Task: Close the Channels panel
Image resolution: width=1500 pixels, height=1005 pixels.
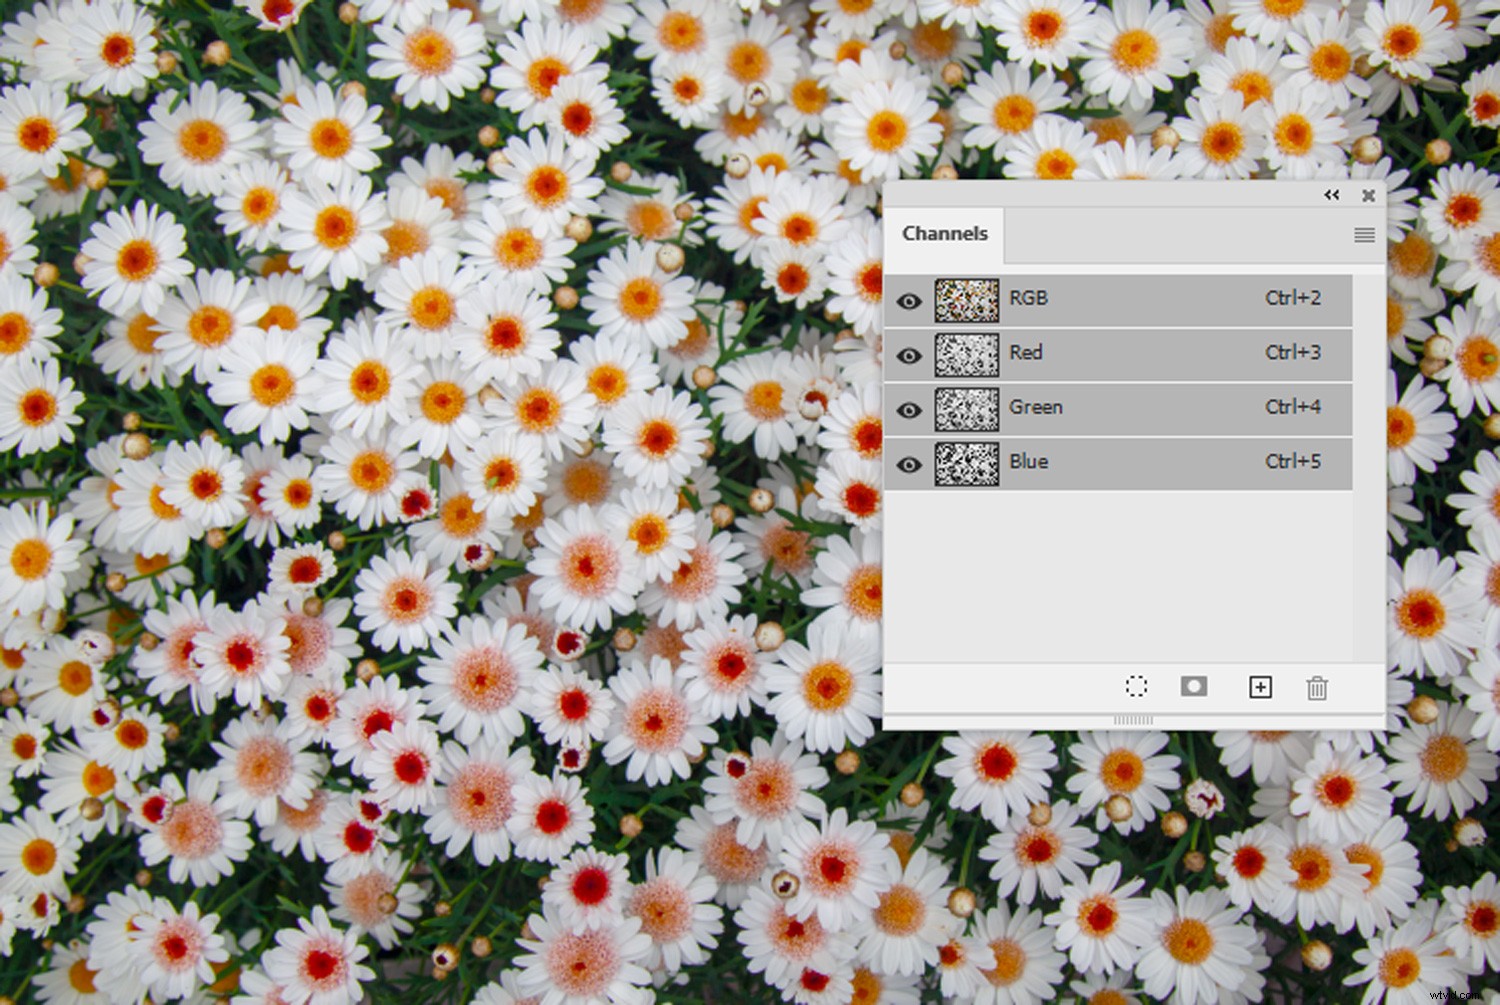Action: pos(1368,196)
